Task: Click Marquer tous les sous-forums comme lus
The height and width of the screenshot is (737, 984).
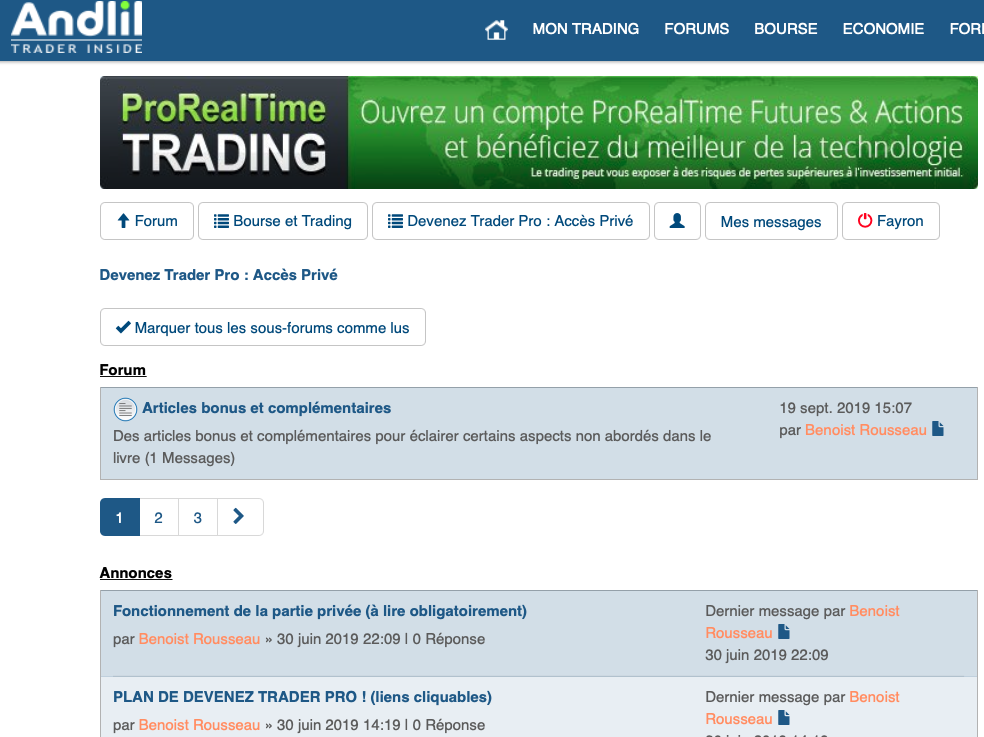Action: [x=262, y=327]
